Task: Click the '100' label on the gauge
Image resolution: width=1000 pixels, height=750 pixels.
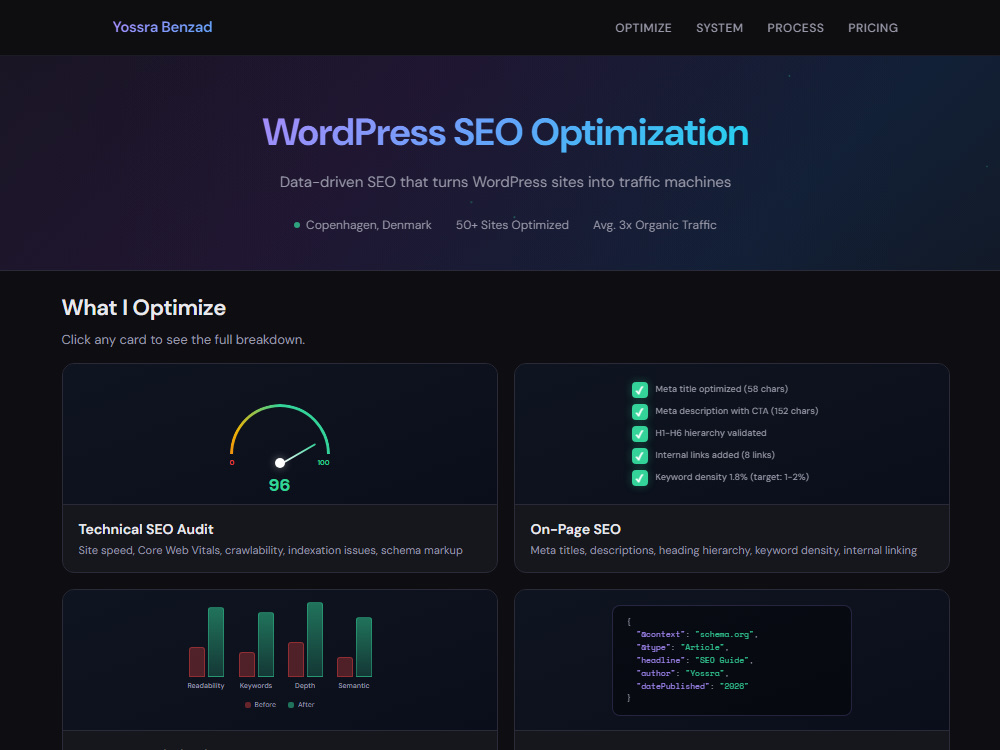Action: click(323, 462)
